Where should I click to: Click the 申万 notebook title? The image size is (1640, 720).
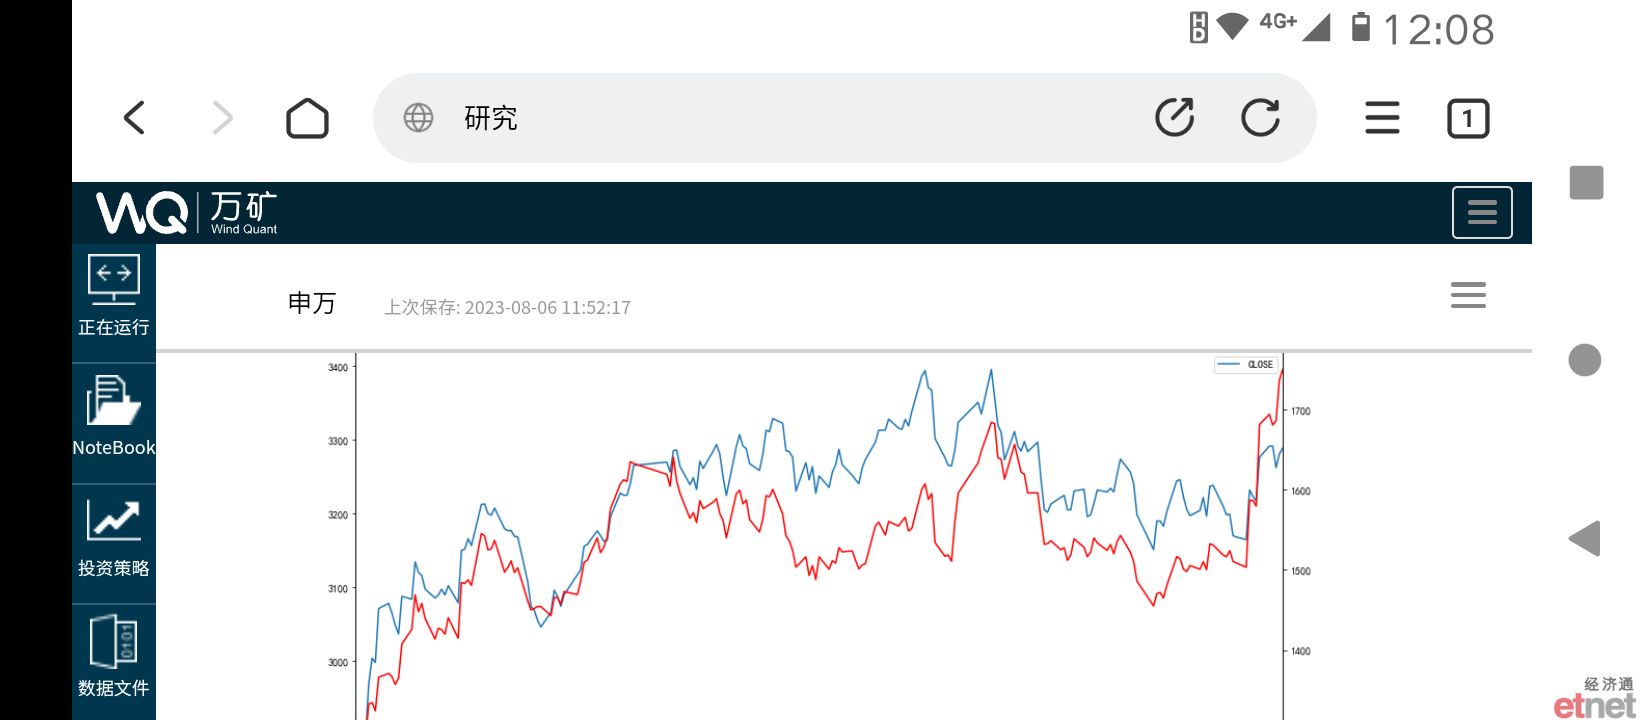pos(312,303)
